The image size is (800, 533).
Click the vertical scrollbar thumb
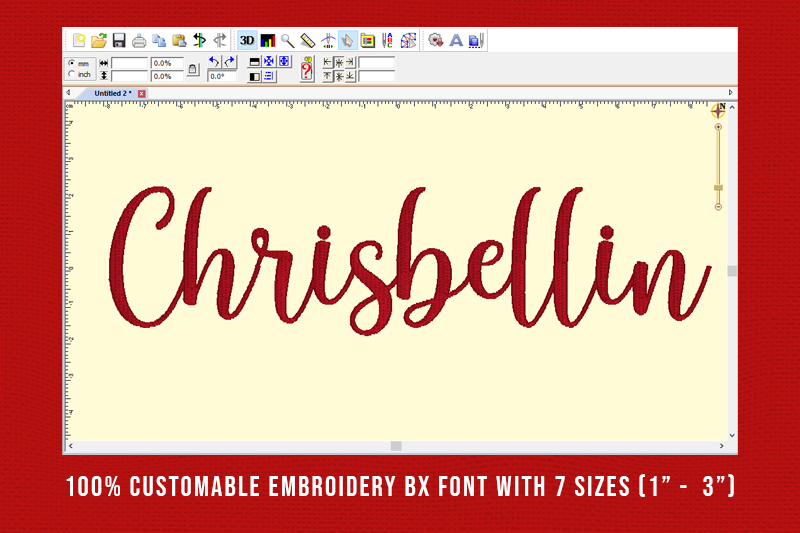click(732, 271)
